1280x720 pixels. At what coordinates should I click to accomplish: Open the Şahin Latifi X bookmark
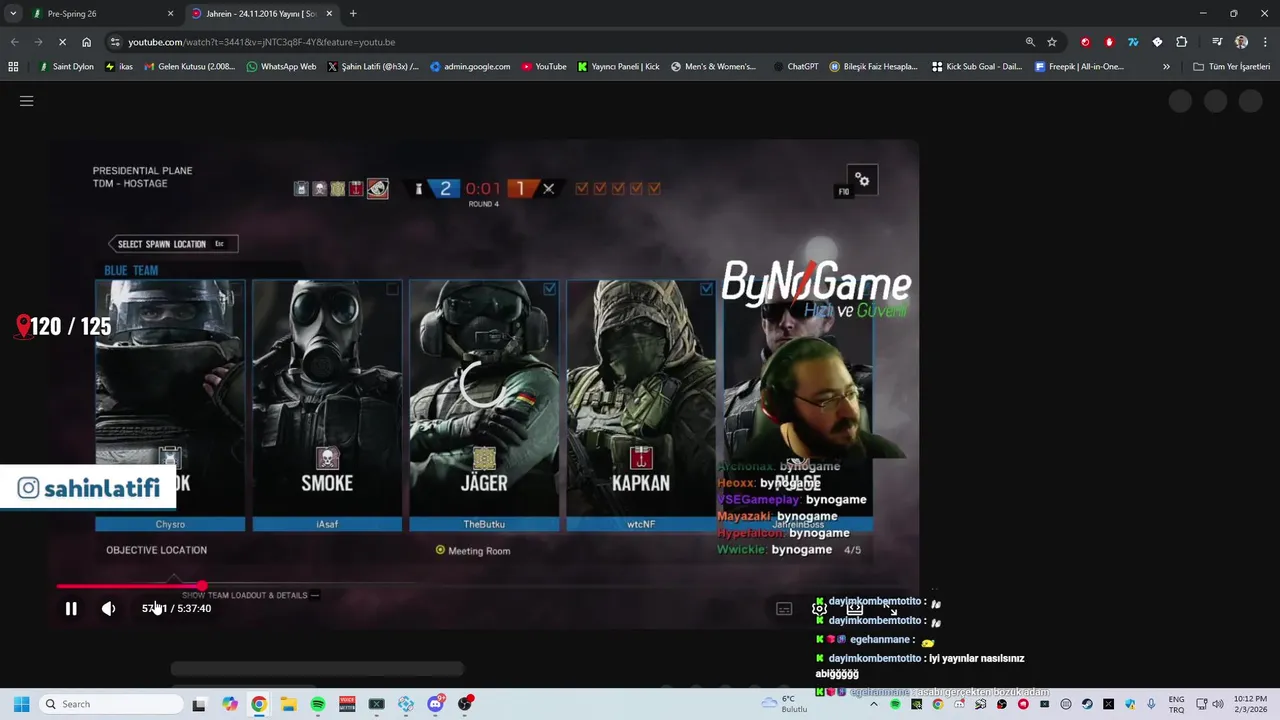(373, 67)
